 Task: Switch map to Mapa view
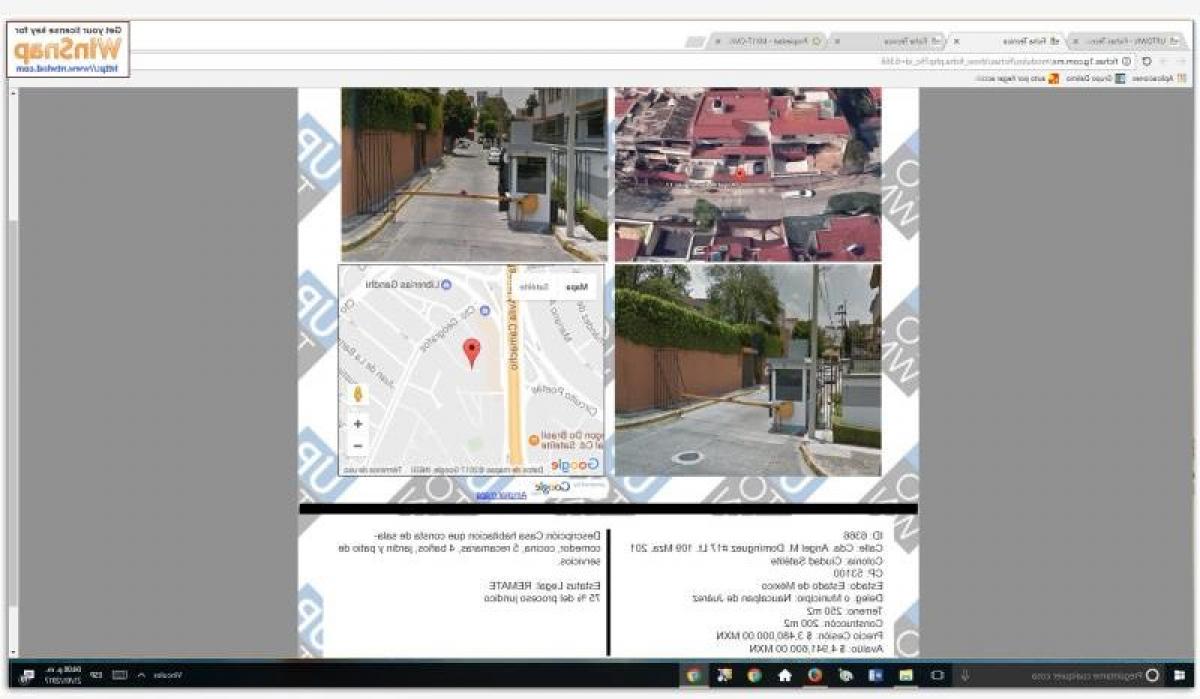pyautogui.click(x=576, y=287)
